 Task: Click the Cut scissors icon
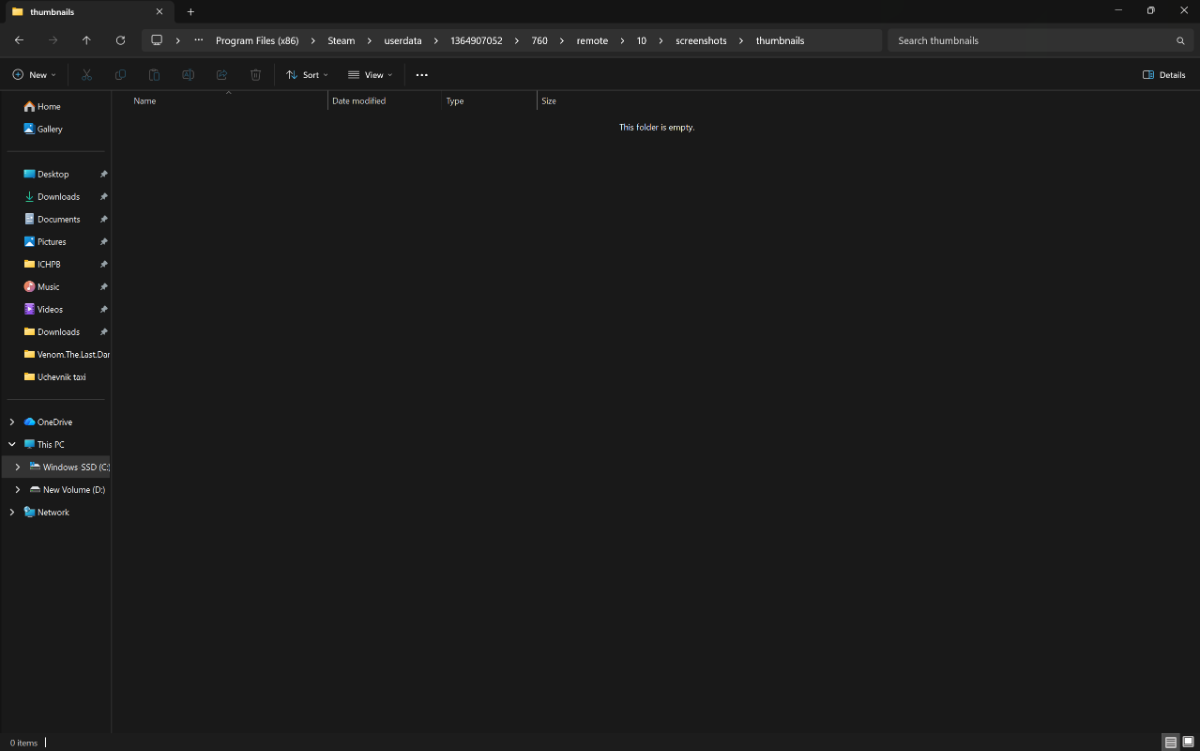(87, 75)
